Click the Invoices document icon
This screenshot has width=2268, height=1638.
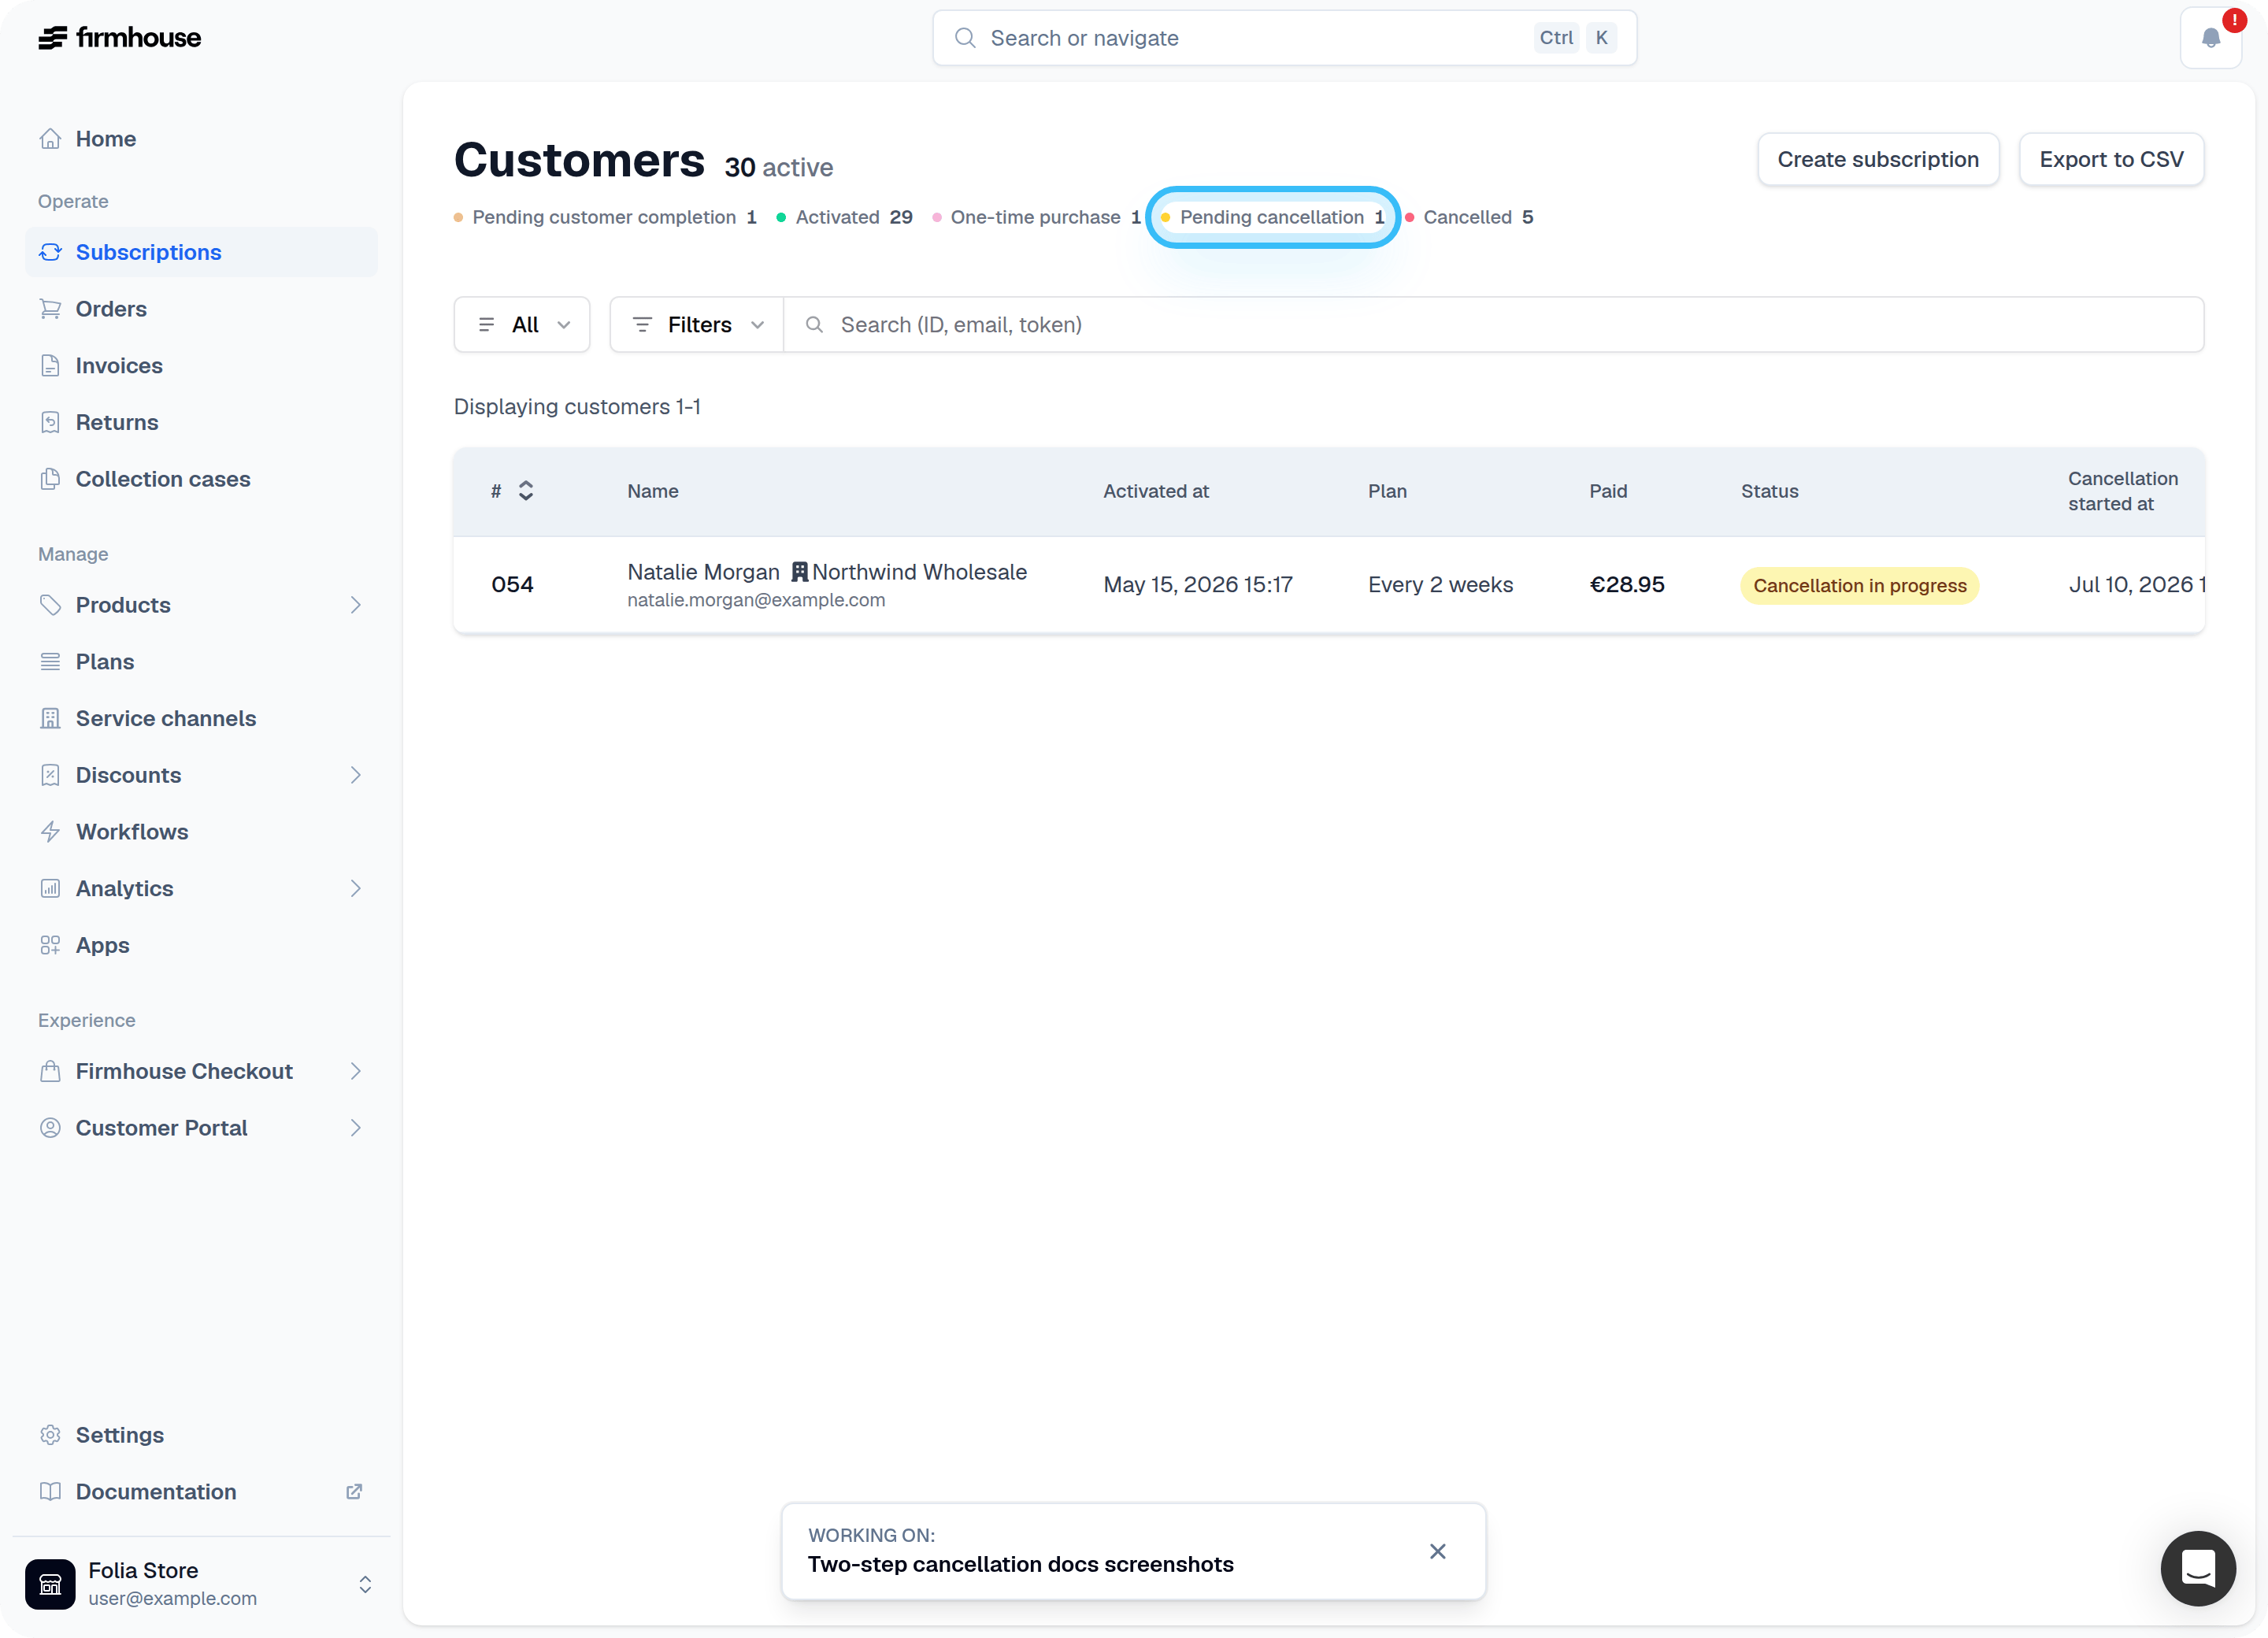pos(50,366)
